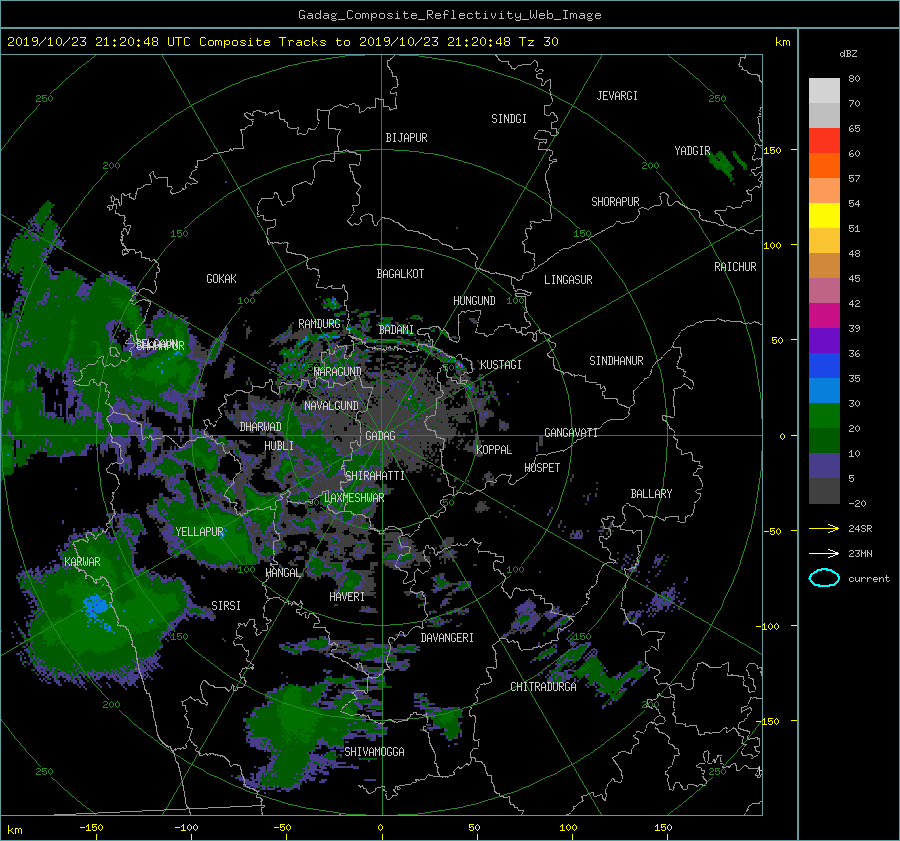Click the RAMDURG city label
900x841 pixels.
click(x=319, y=324)
